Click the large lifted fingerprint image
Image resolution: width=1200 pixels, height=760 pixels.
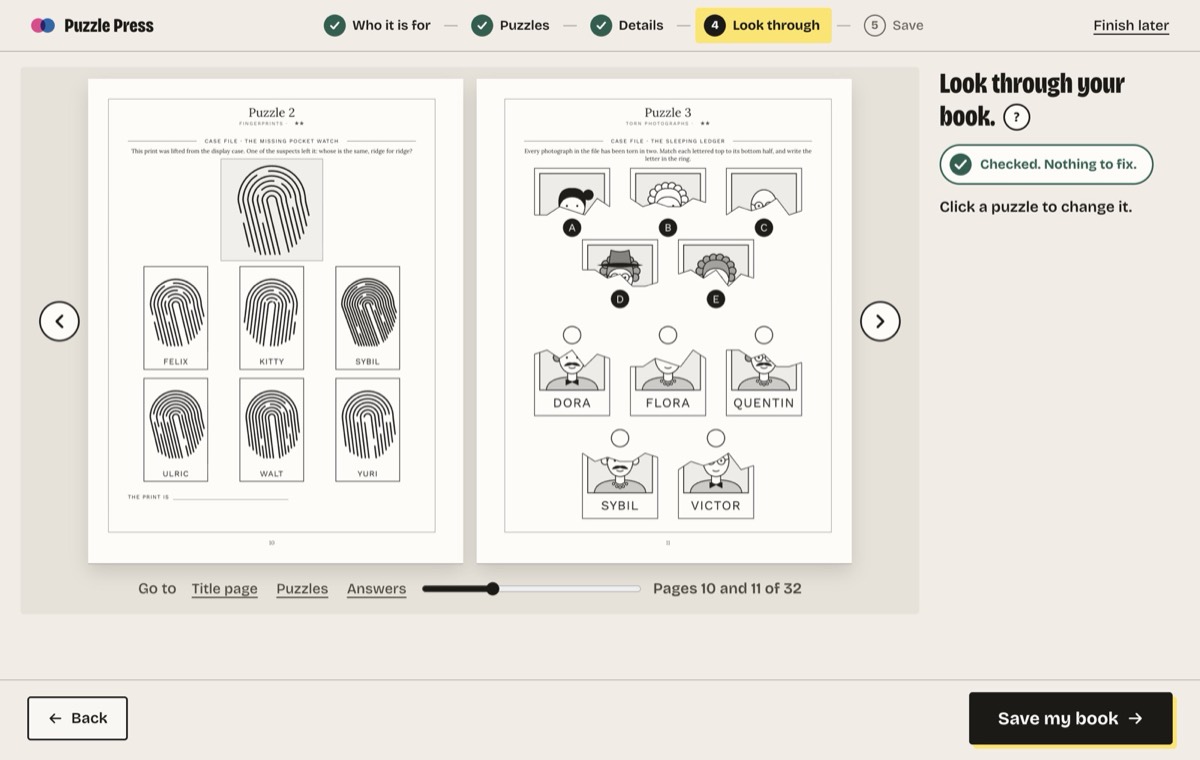click(272, 209)
